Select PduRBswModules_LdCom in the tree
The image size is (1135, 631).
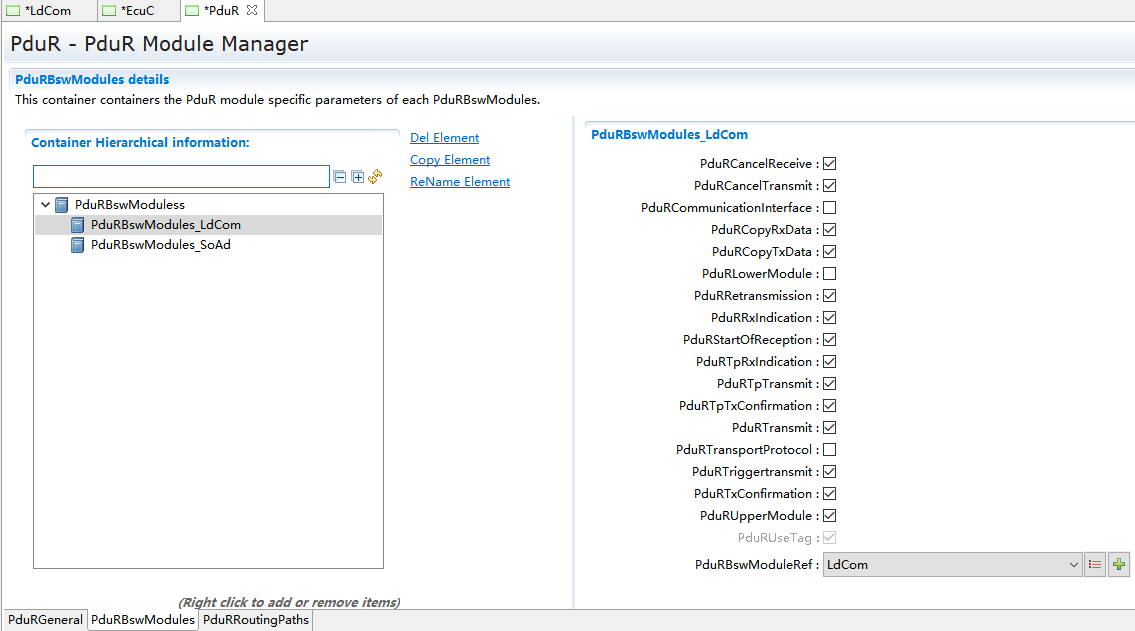(x=165, y=225)
